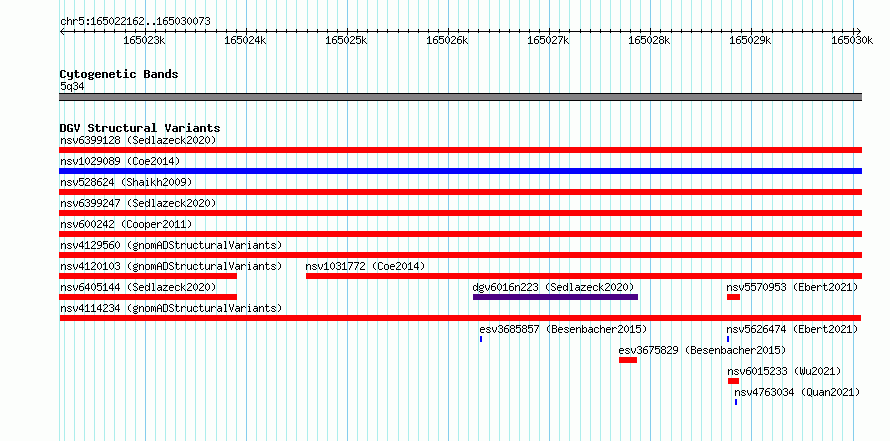Select the purple dgv6016n223 variant bar
890x441 pixels.
point(555,297)
